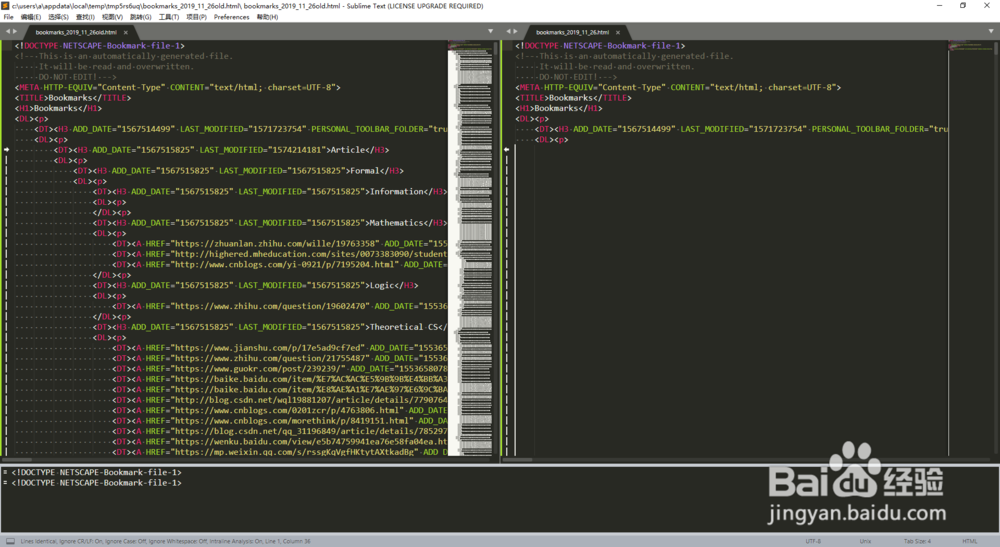Click next-tab arrow in right pane
The image size is (1000, 547).
[x=516, y=31]
